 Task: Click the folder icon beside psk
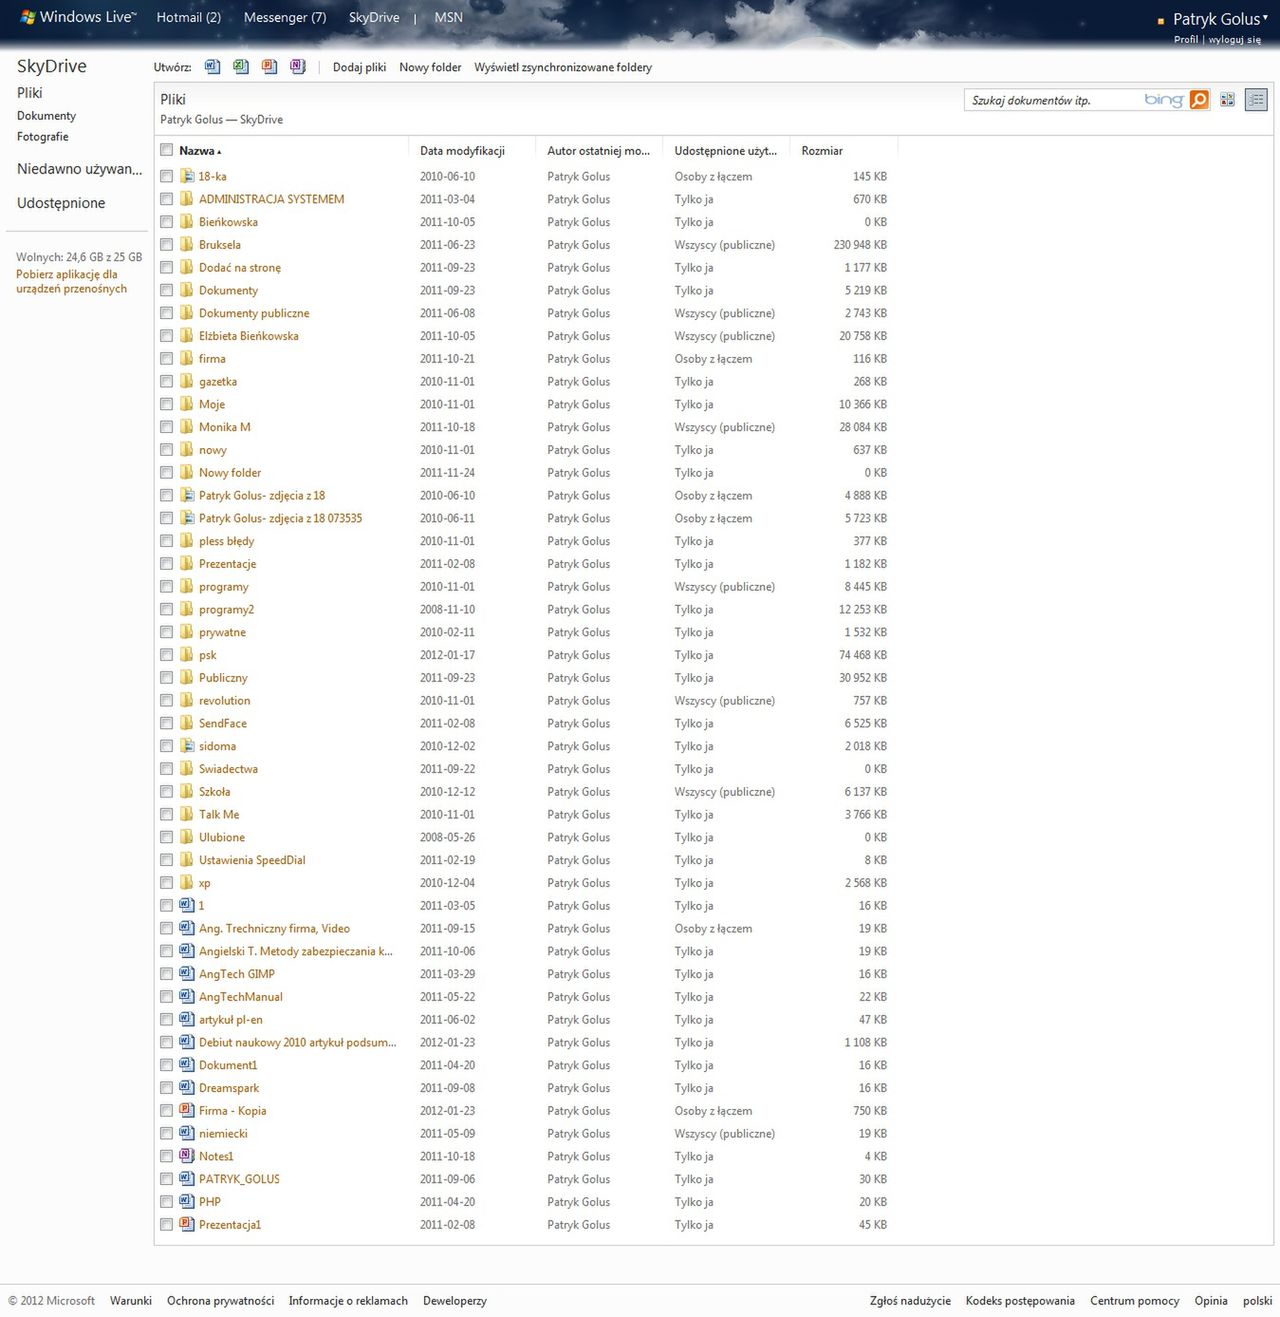(187, 655)
